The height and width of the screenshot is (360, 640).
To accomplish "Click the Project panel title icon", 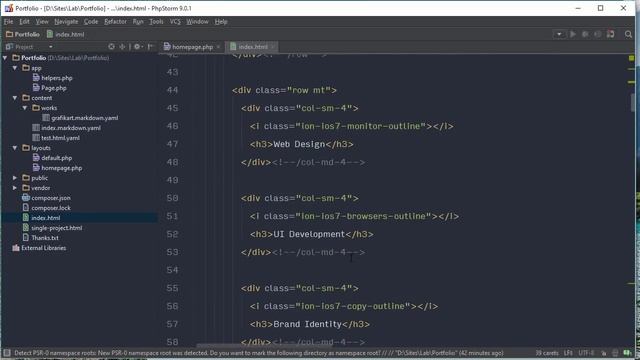I will (9, 47).
